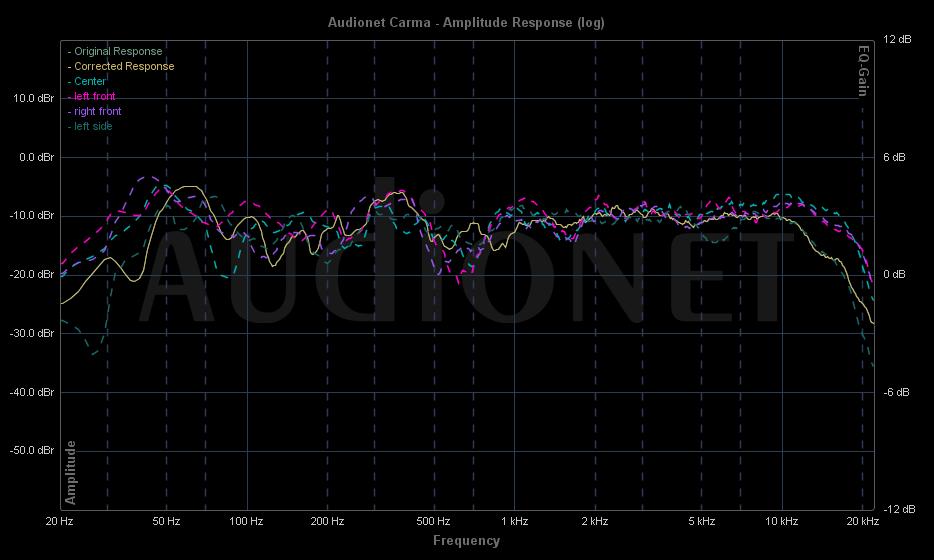Click the vertical 'Amplitude' axis label
Screen dimensions: 934x560
(x=70, y=473)
